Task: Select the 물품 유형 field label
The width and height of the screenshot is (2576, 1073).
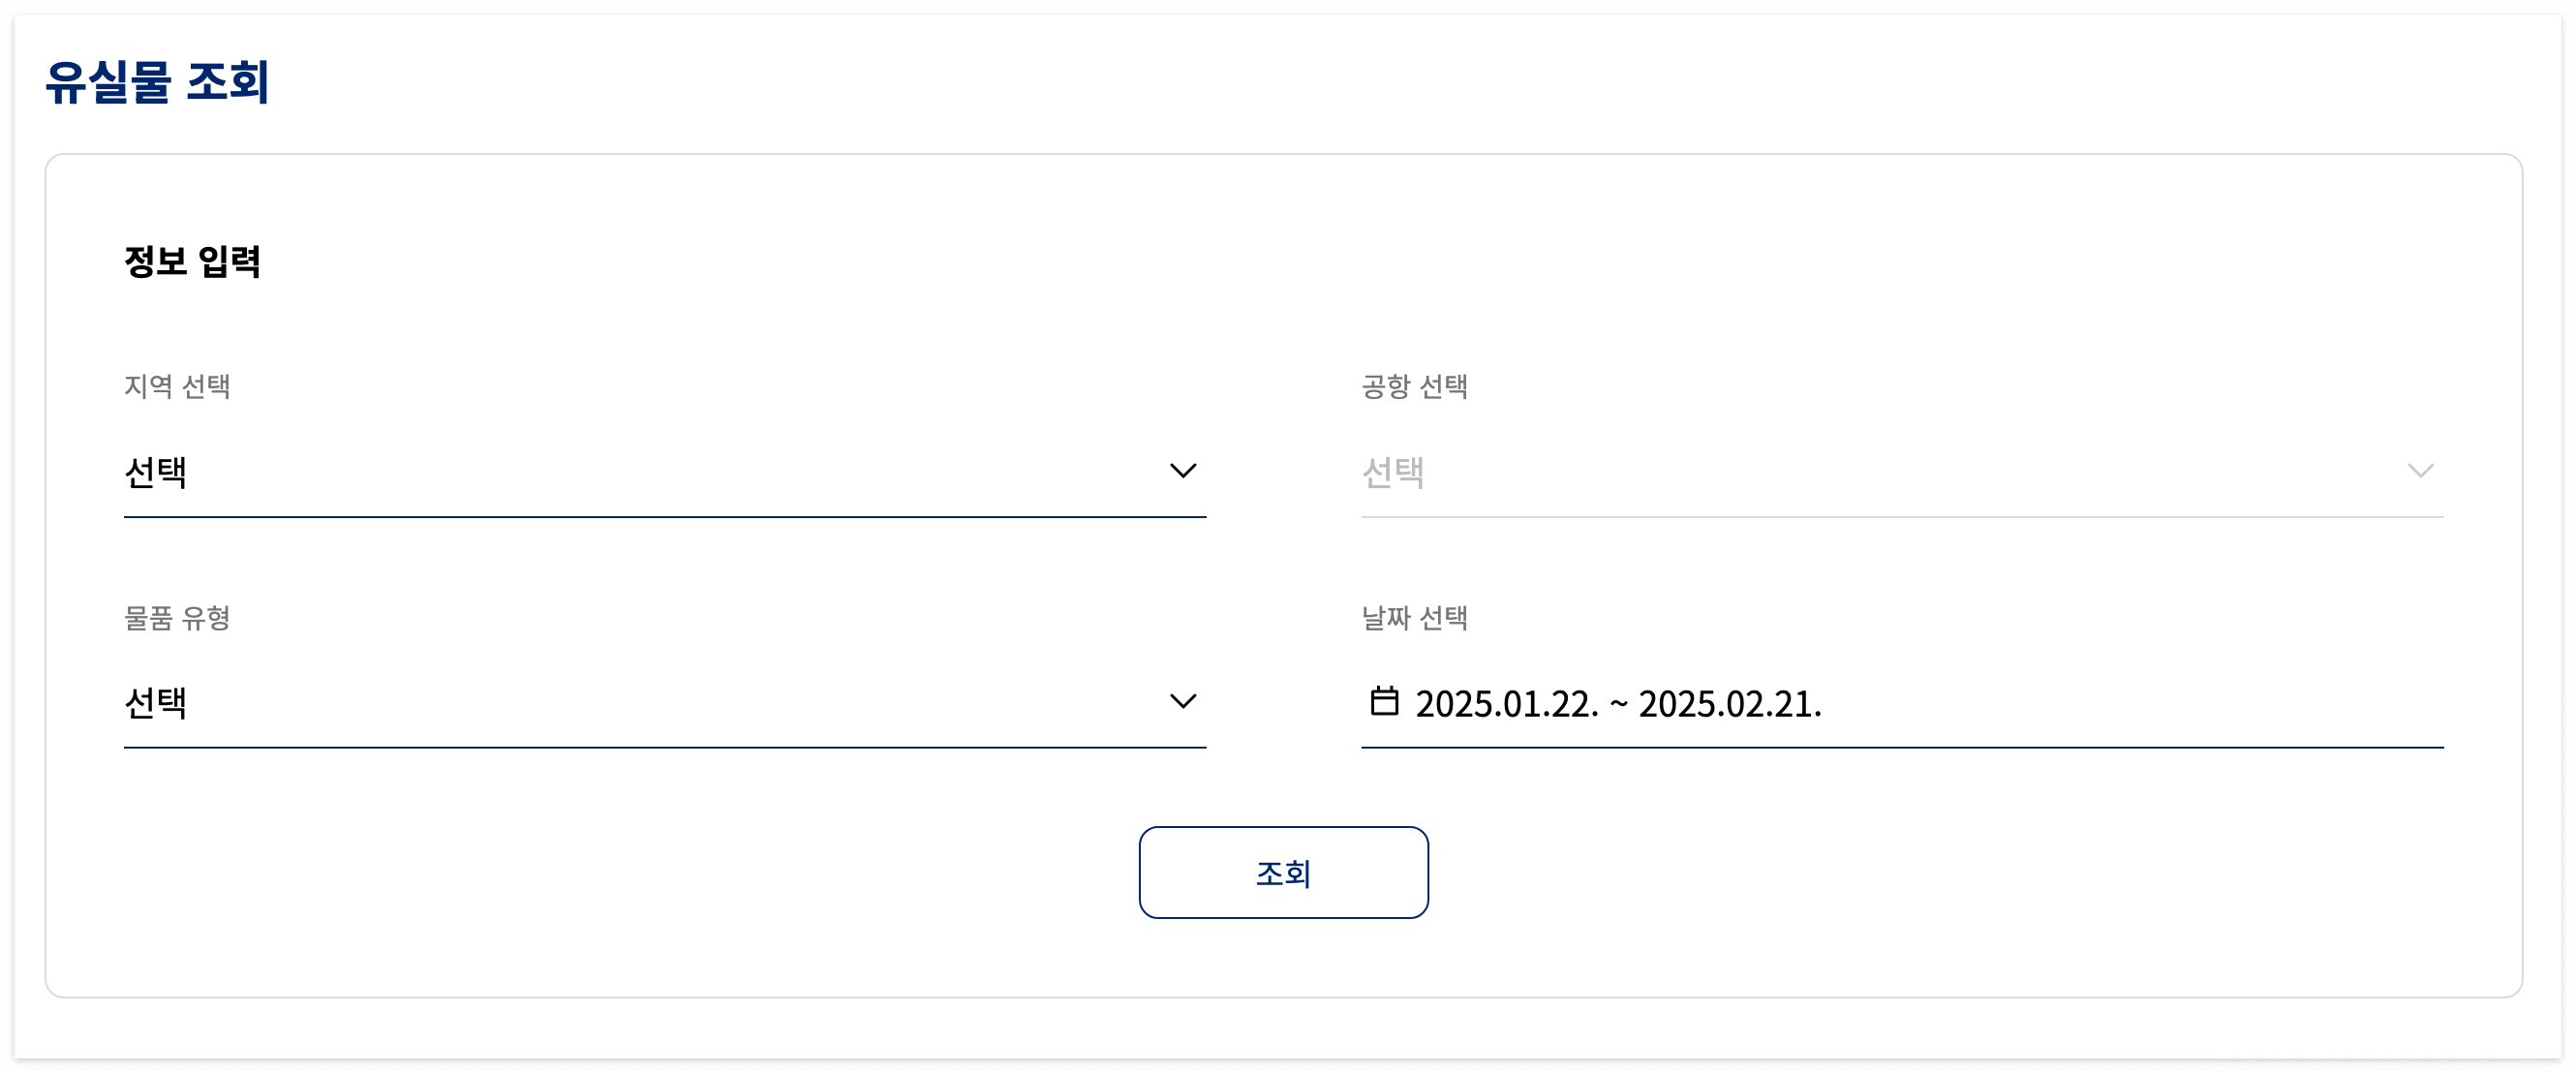Action: pos(176,618)
